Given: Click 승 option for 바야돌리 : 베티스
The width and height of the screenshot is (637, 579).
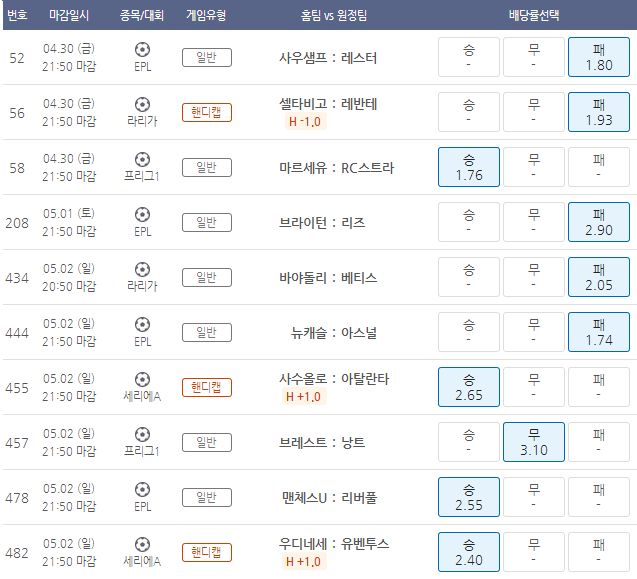Looking at the screenshot, I should click(x=469, y=277).
